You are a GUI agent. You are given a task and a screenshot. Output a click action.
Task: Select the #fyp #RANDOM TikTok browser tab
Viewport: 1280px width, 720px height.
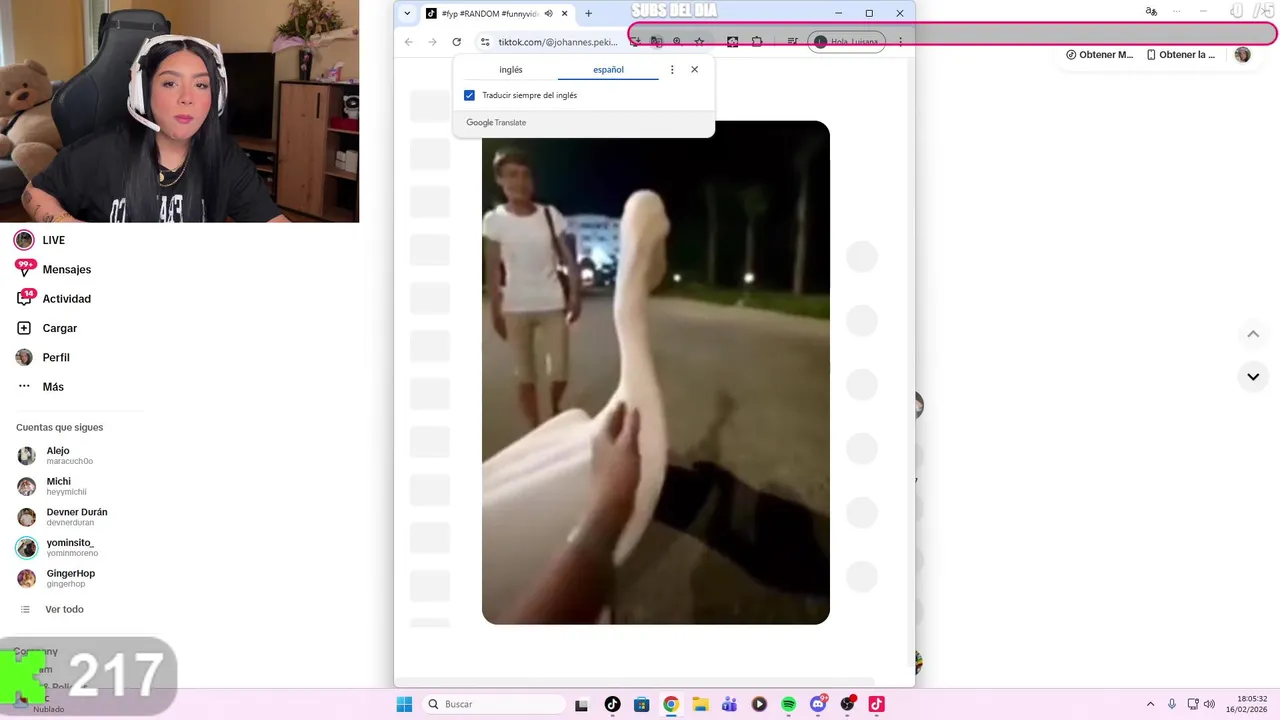coord(490,13)
